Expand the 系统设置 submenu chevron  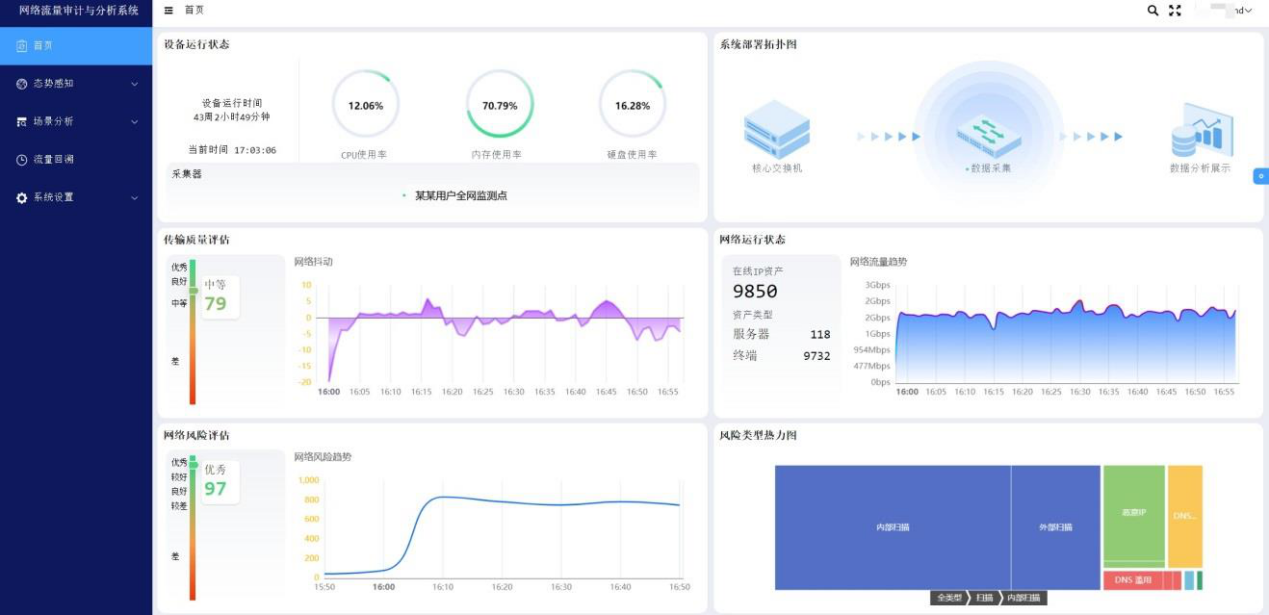tap(135, 198)
